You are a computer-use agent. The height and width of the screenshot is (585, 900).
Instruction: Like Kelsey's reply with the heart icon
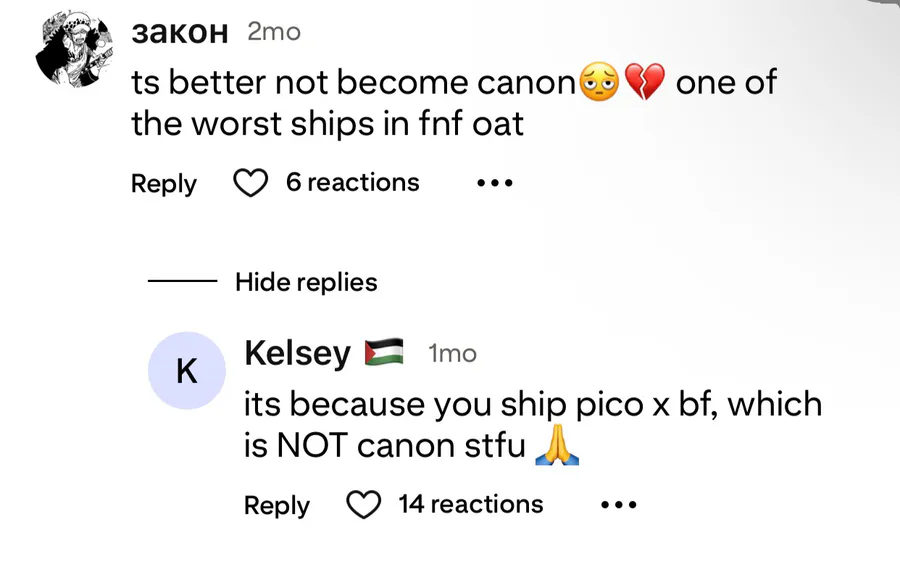click(x=363, y=505)
